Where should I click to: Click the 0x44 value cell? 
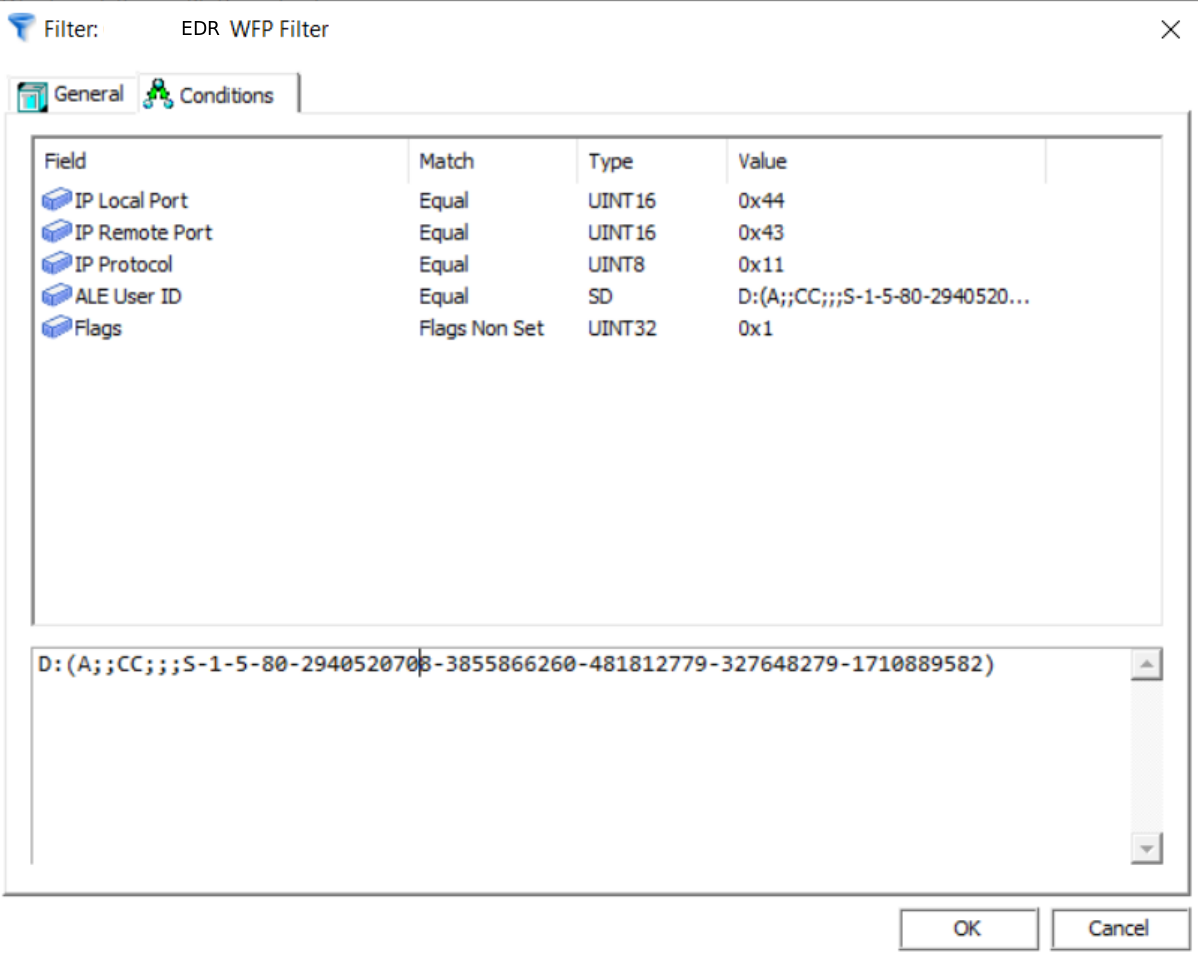[x=761, y=201]
